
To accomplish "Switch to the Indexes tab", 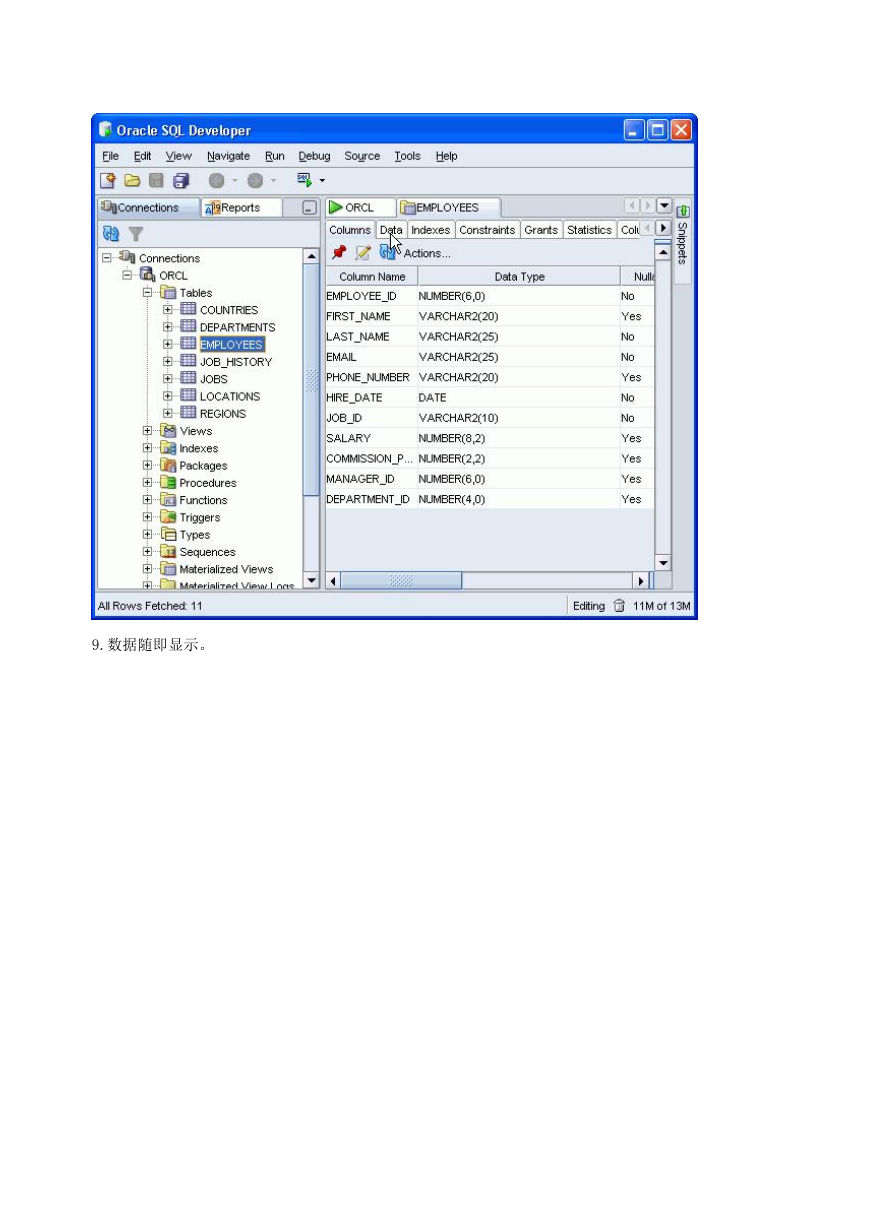I will [x=431, y=230].
